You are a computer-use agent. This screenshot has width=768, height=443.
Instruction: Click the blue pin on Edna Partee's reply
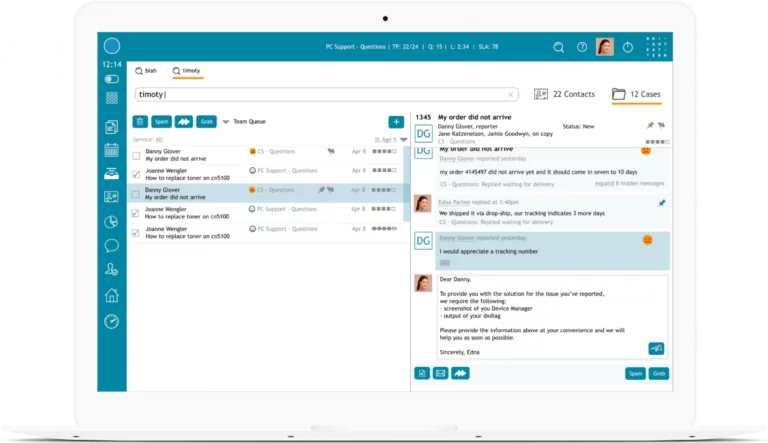tap(662, 203)
